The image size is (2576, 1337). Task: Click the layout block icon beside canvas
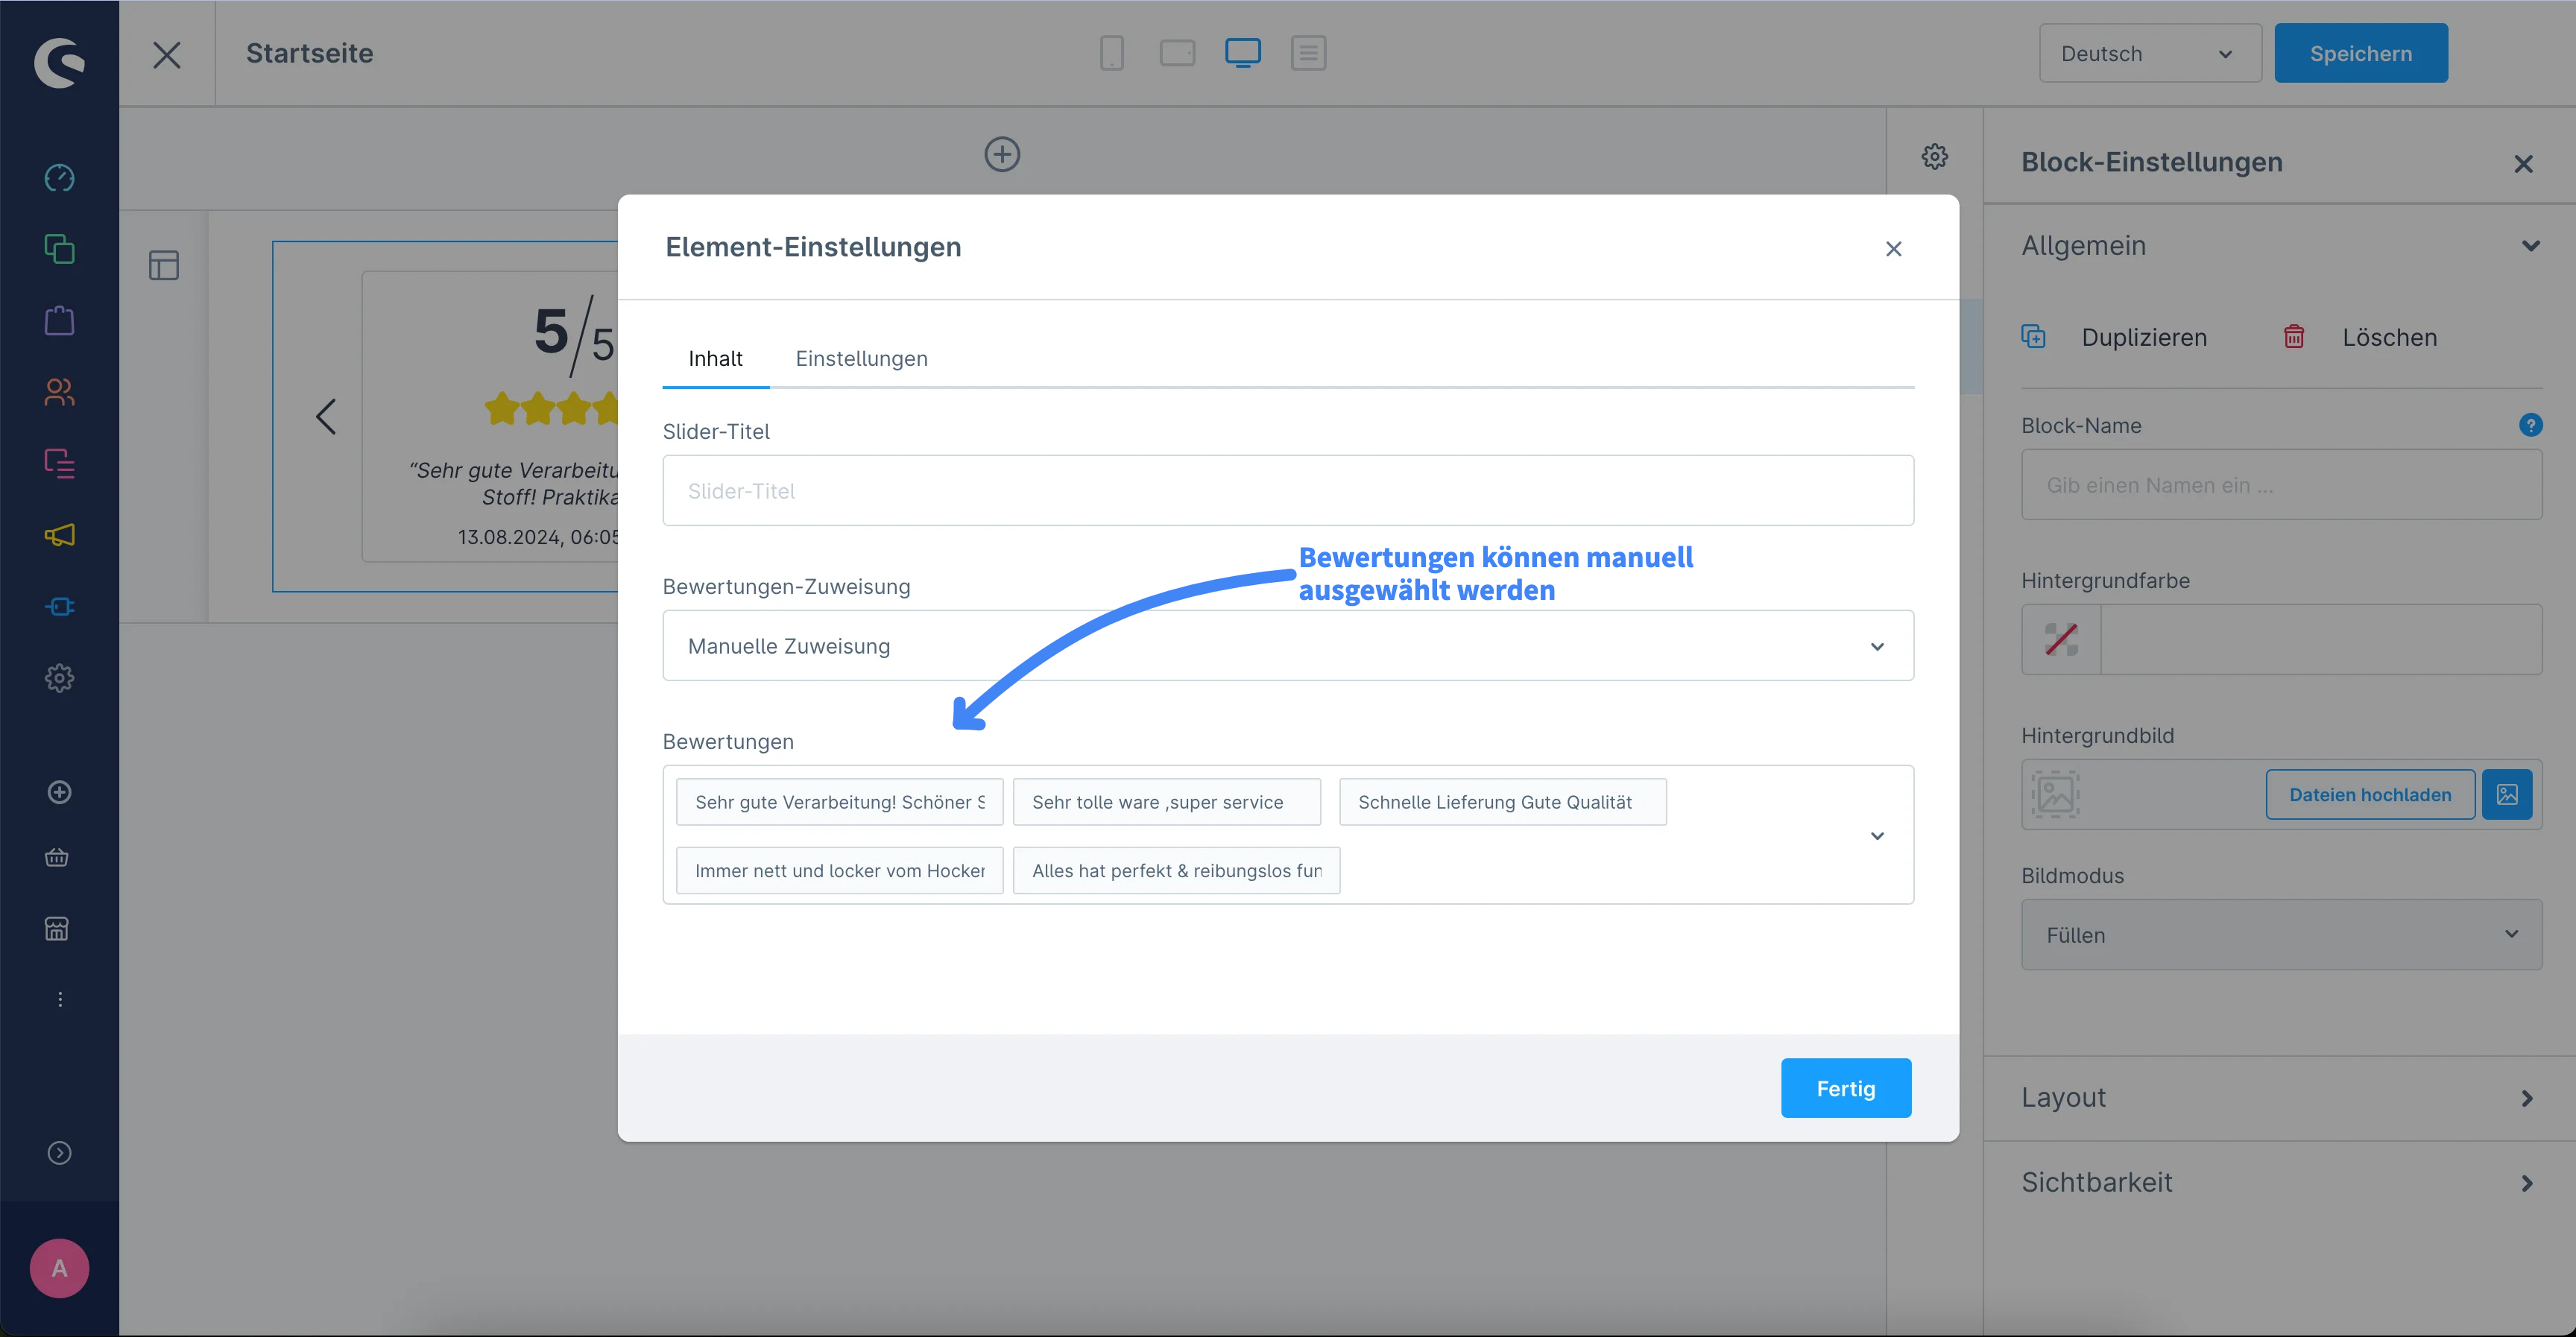click(x=164, y=266)
